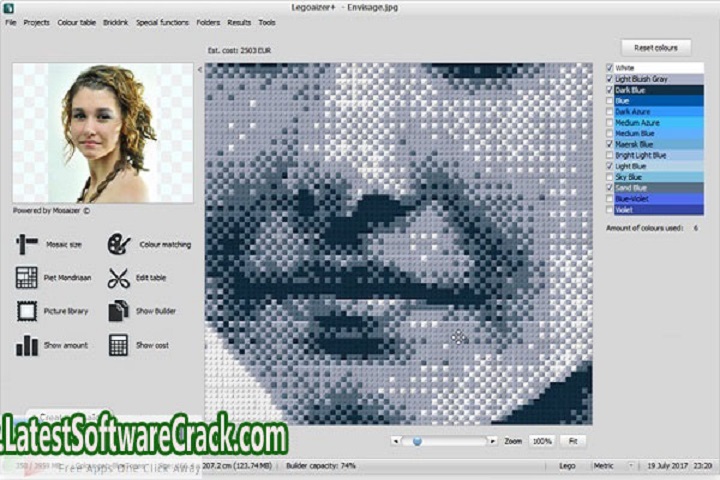
Task: Click the zoom slider left arrow
Action: pos(395,441)
